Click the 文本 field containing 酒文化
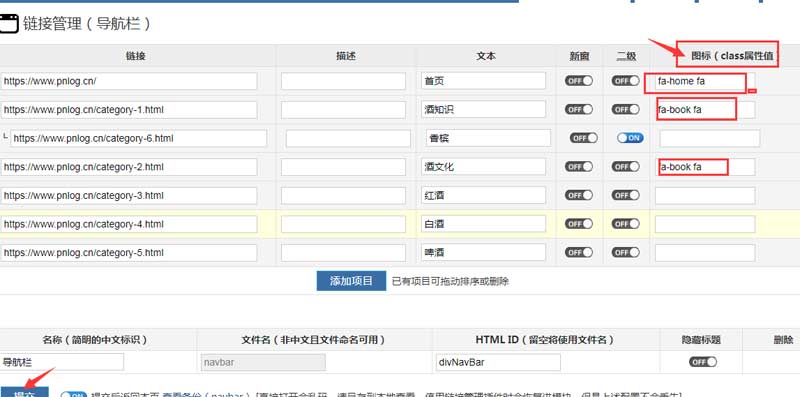The width and height of the screenshot is (800, 397). pos(483,166)
